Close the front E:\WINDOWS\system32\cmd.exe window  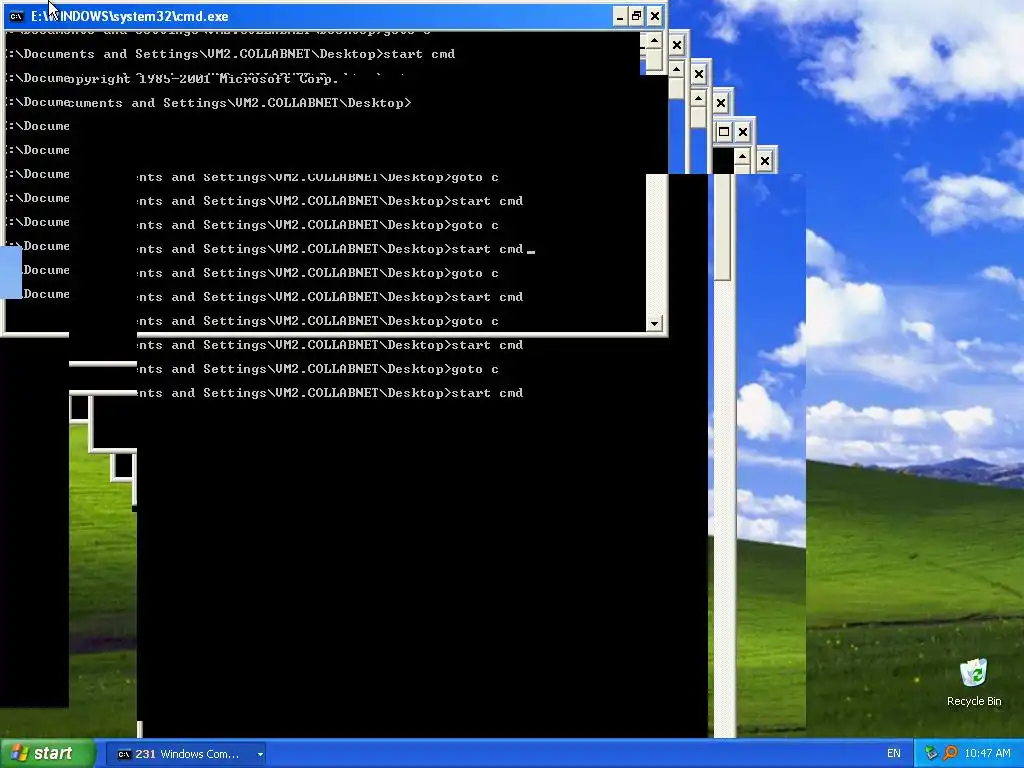click(654, 16)
